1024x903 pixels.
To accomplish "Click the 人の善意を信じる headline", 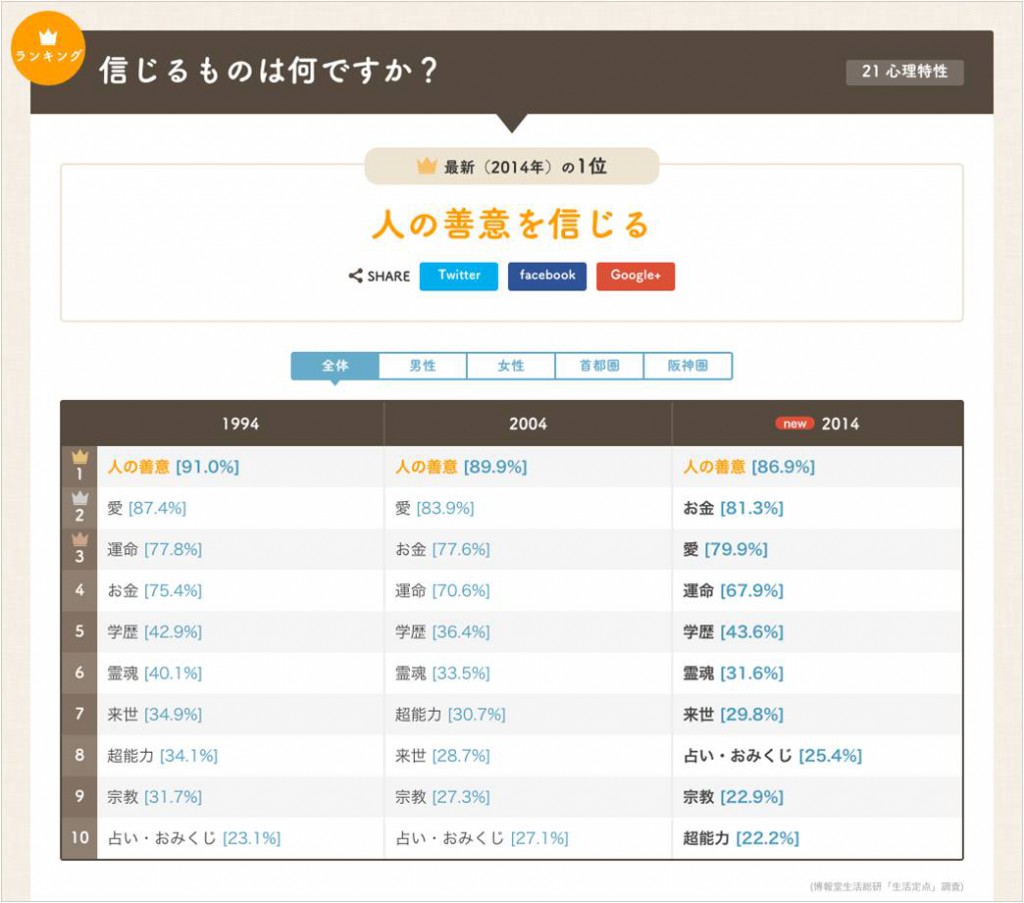I will [x=511, y=224].
